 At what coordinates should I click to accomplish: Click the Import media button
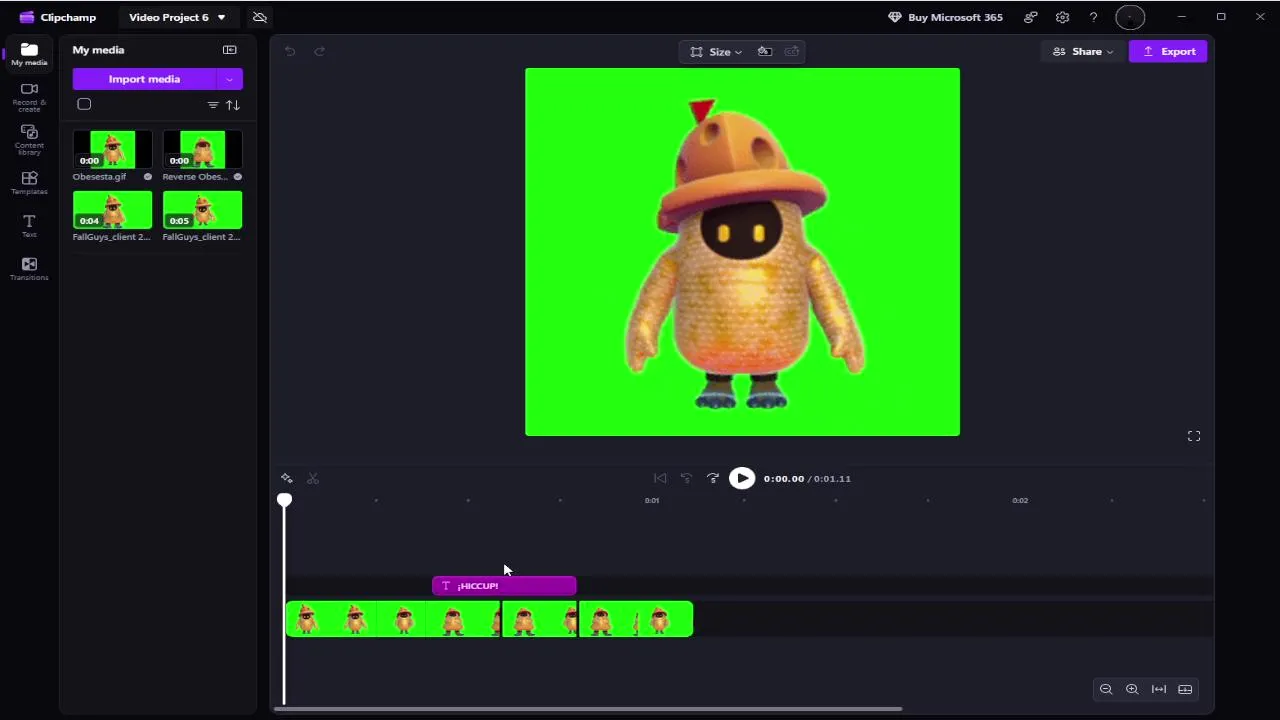144,79
